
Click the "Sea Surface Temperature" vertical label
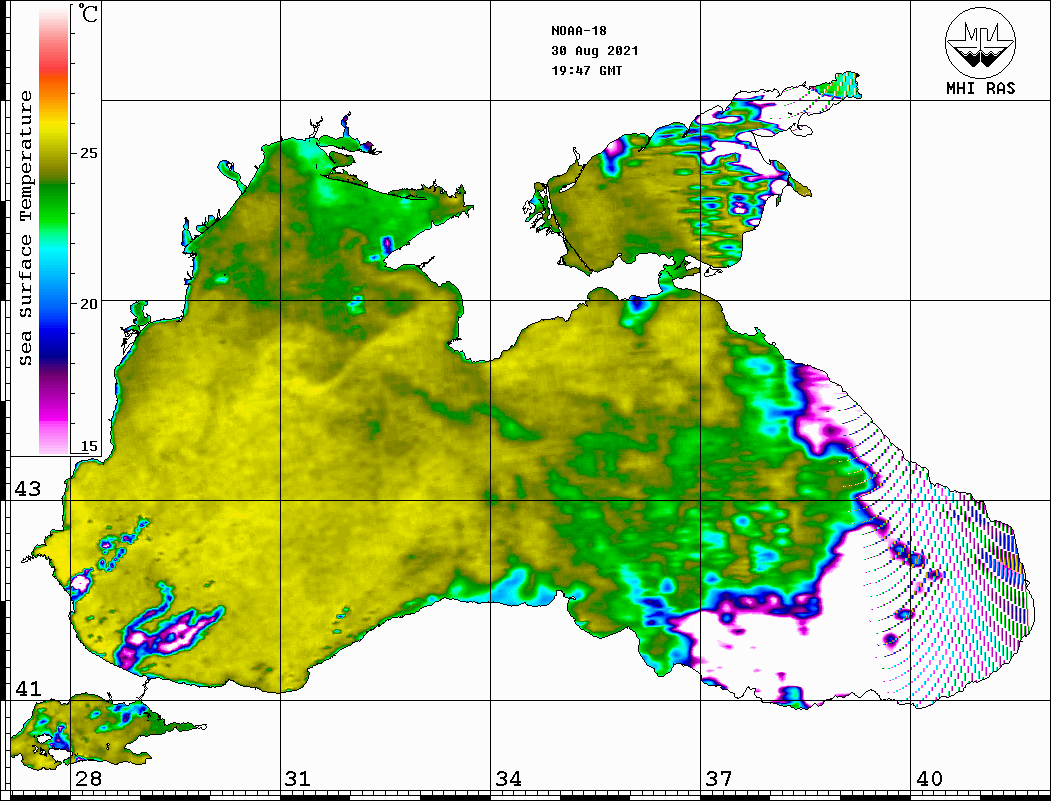pyautogui.click(x=25, y=228)
